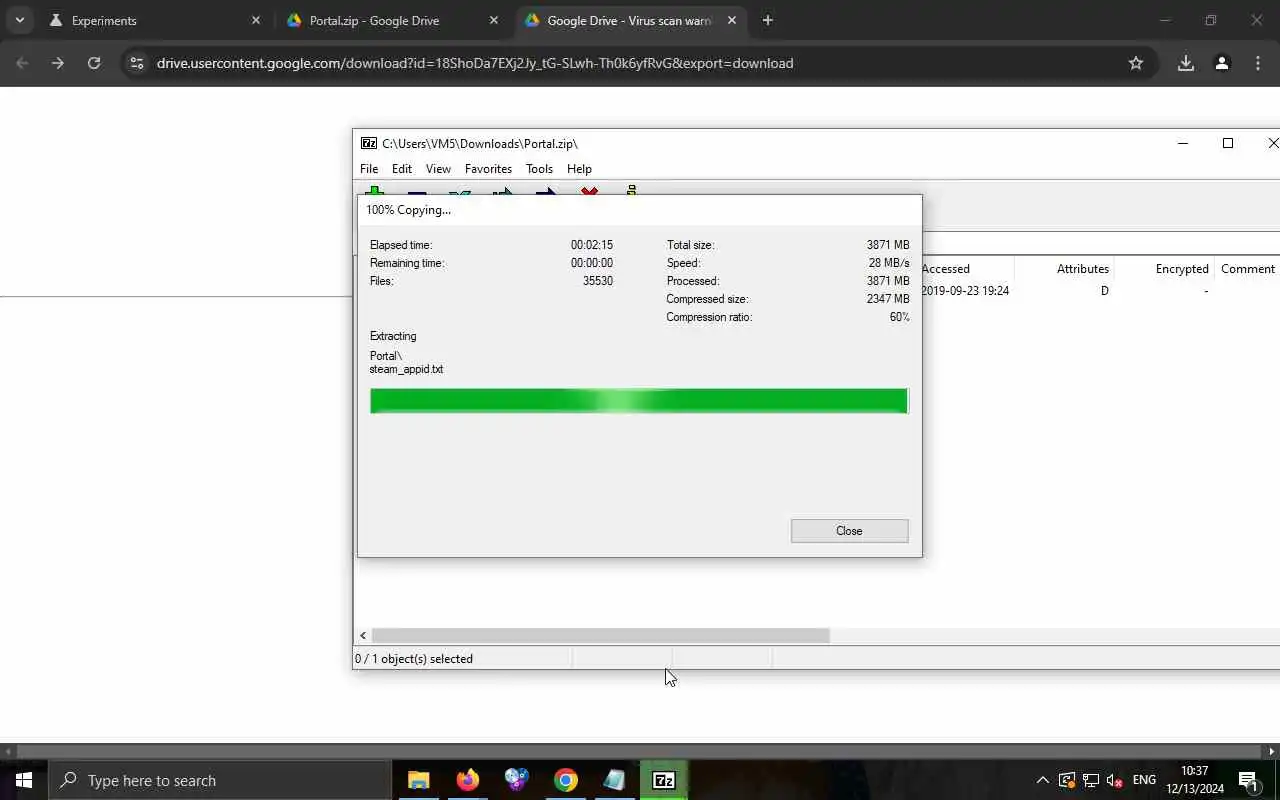
Task: Open the Help menu in 7-Zip
Action: pyautogui.click(x=579, y=169)
